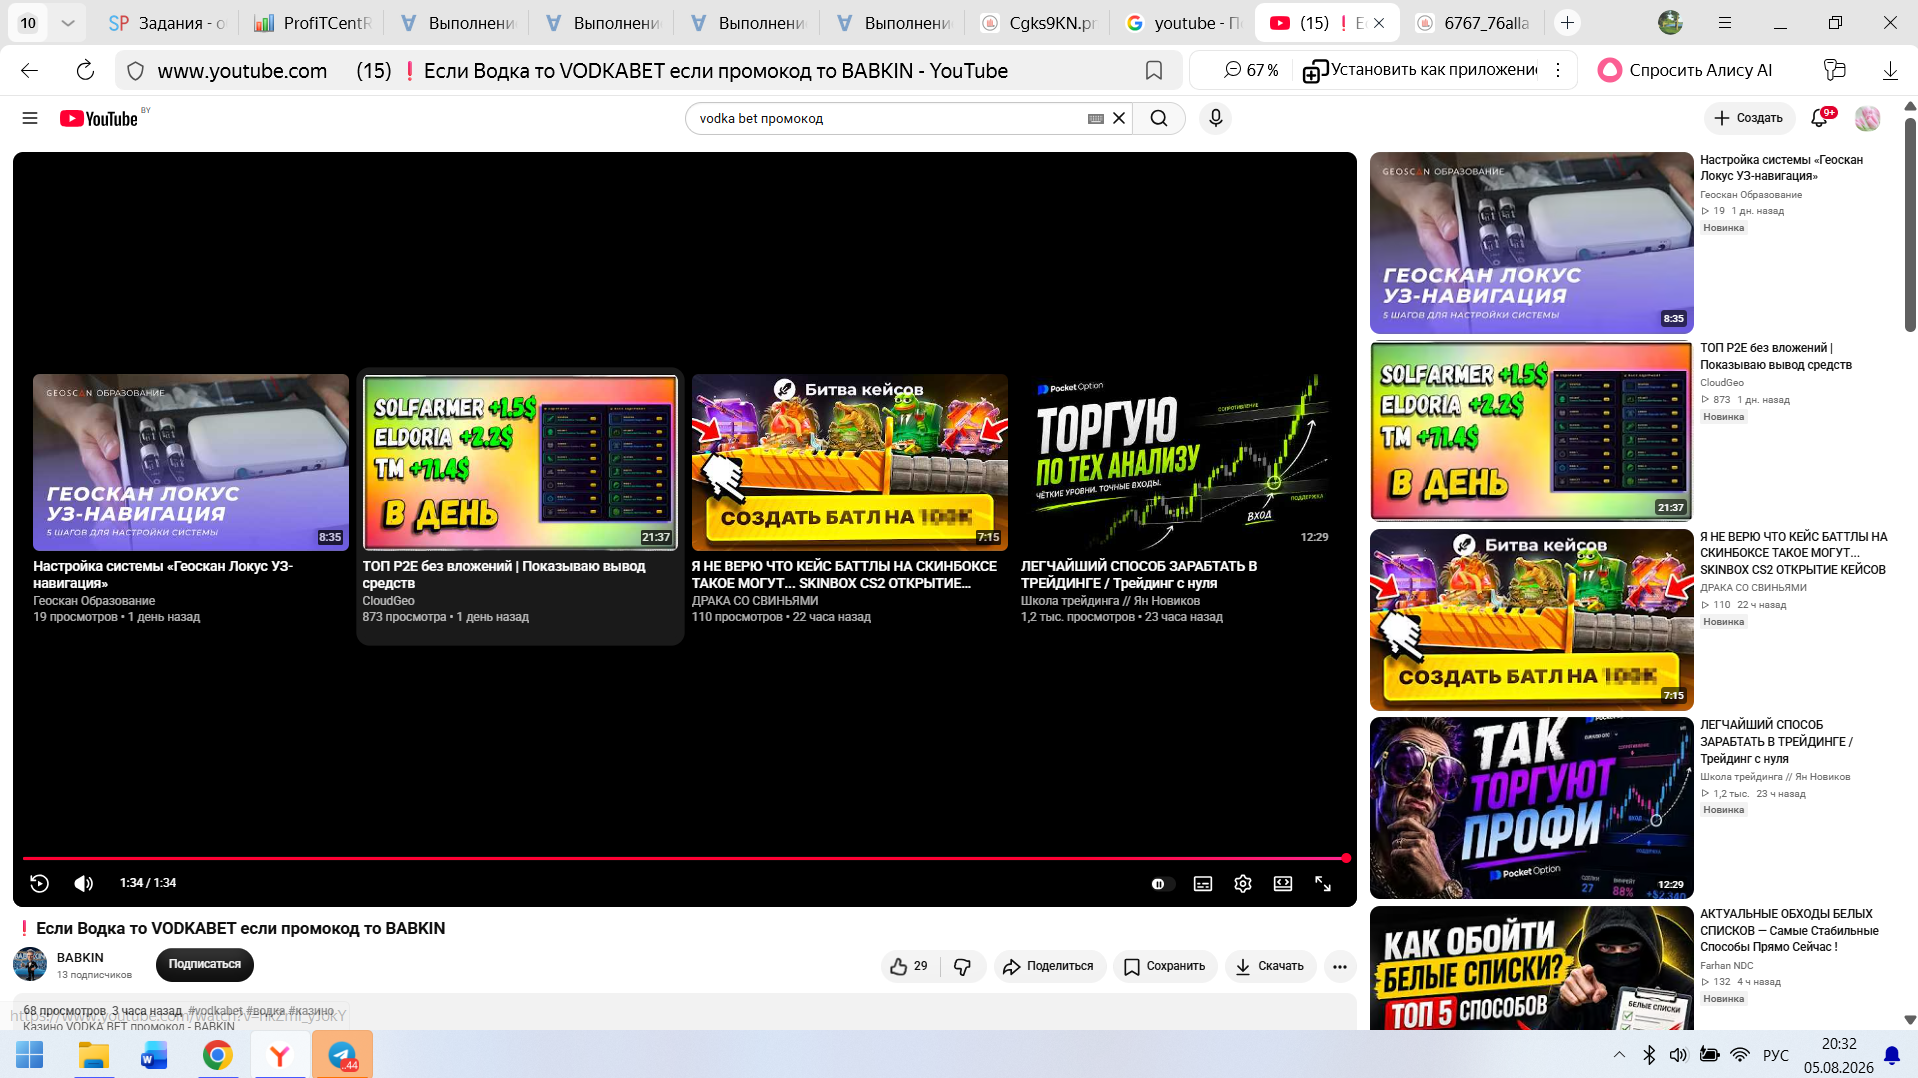The width and height of the screenshot is (1918, 1078).
Task: Switch to theater mode
Action: (x=1283, y=884)
